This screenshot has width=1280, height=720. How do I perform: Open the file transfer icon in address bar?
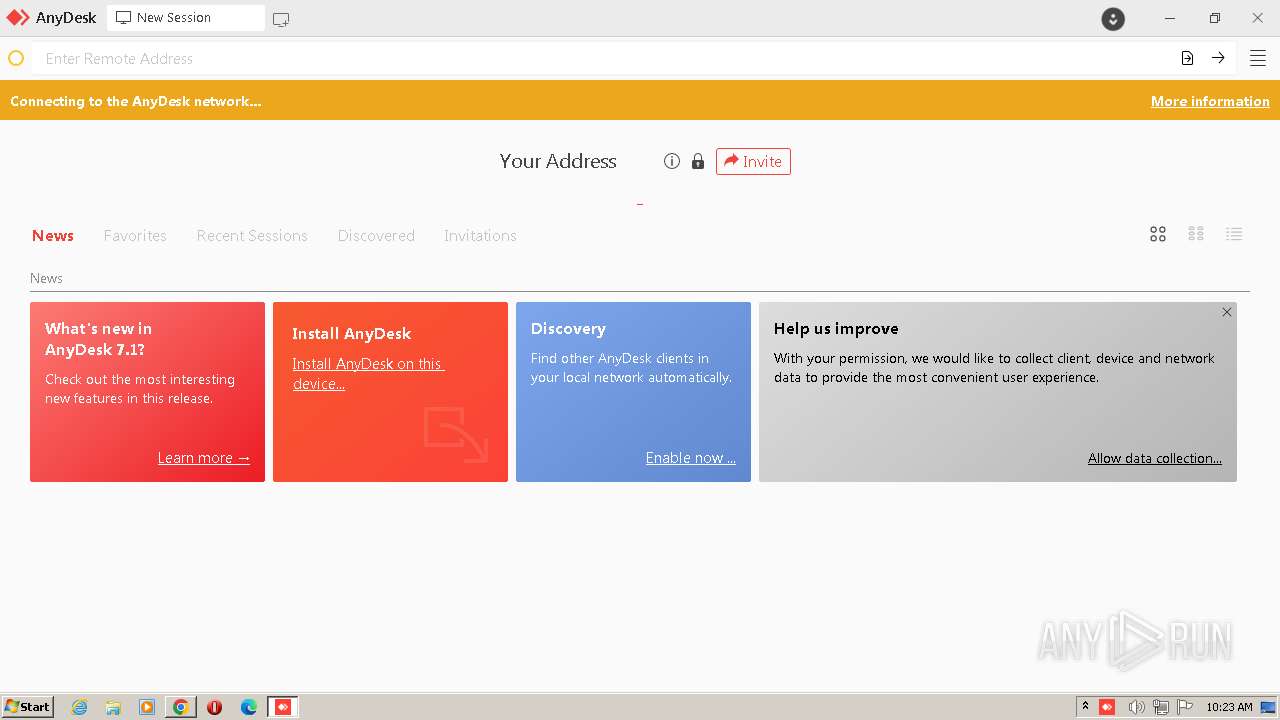click(x=1187, y=58)
